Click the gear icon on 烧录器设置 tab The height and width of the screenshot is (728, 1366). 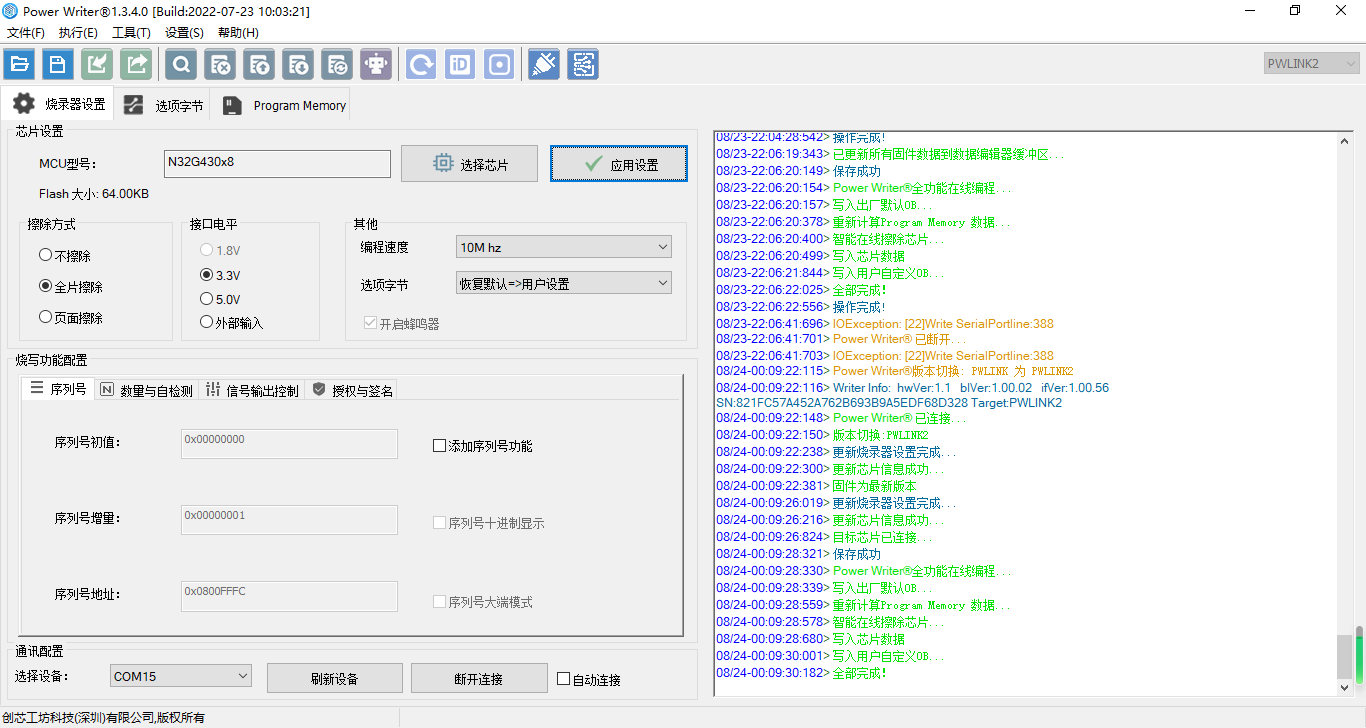[x=23, y=104]
